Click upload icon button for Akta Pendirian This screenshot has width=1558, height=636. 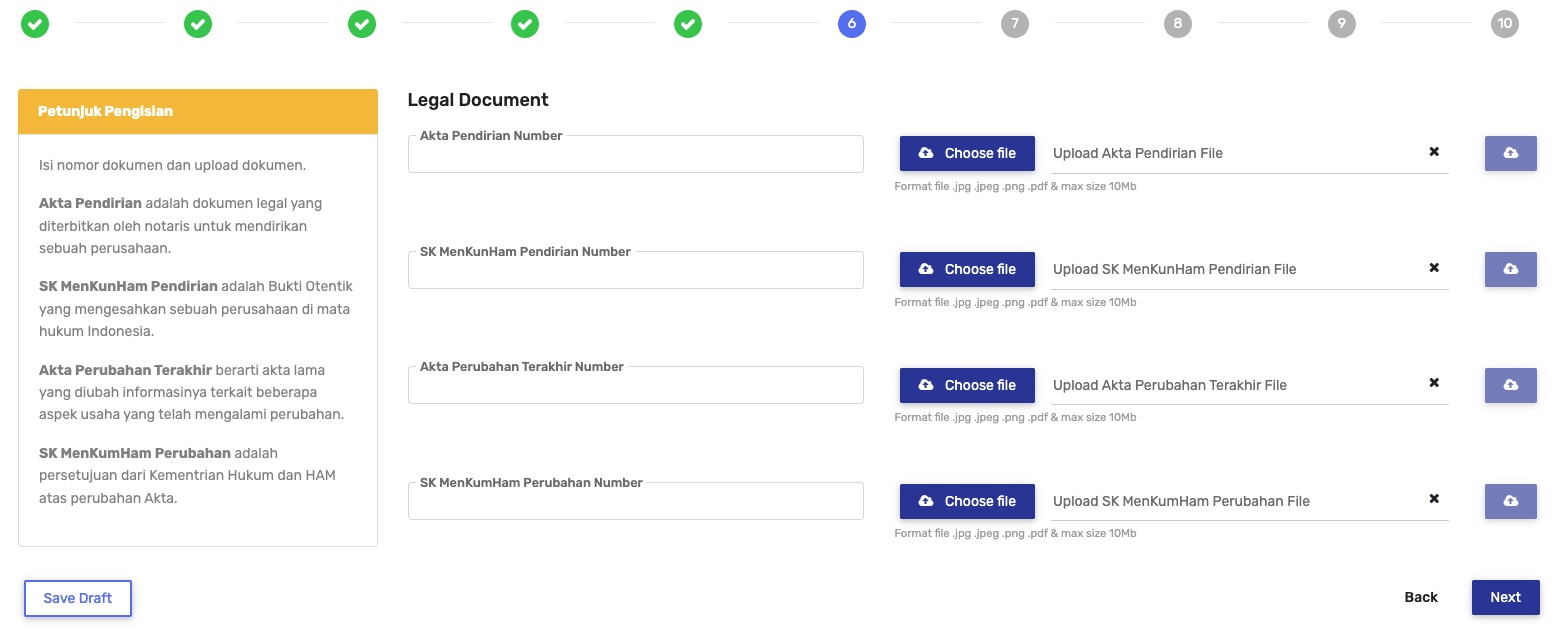(x=1510, y=153)
